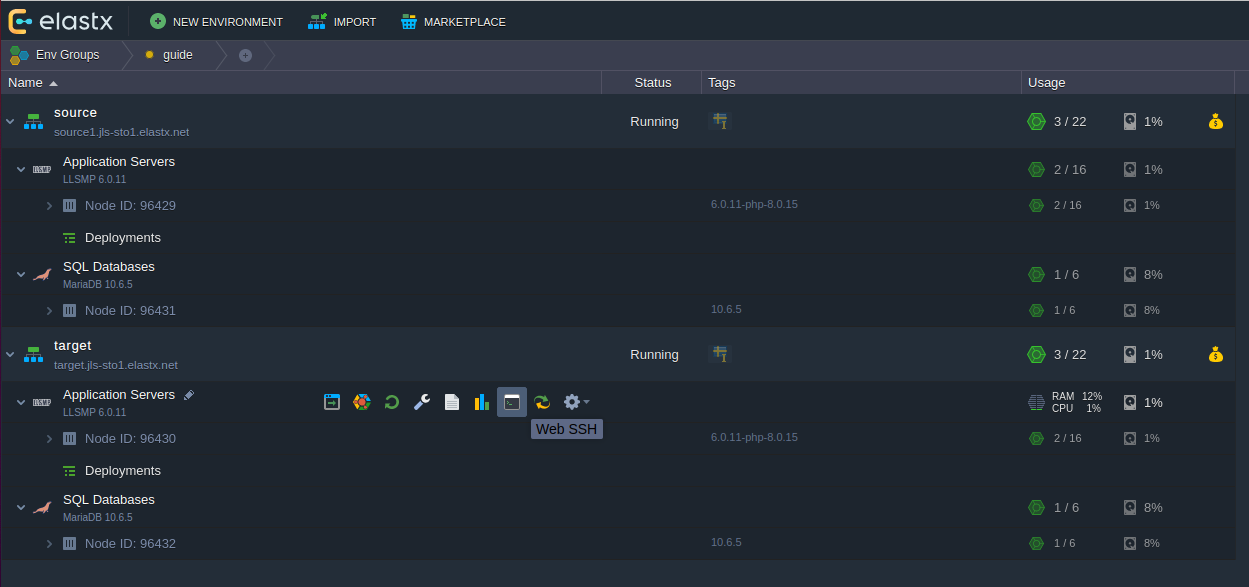
Task: Show Statistics bar chart icon
Action: pos(482,402)
